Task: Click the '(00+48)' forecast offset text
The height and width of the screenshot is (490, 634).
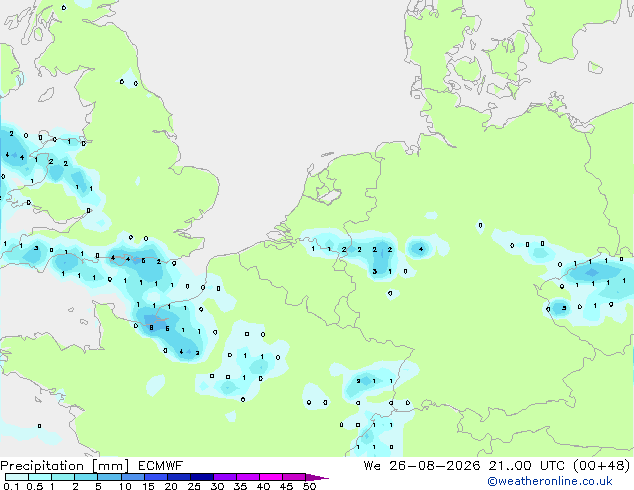Action: [x=601, y=466]
